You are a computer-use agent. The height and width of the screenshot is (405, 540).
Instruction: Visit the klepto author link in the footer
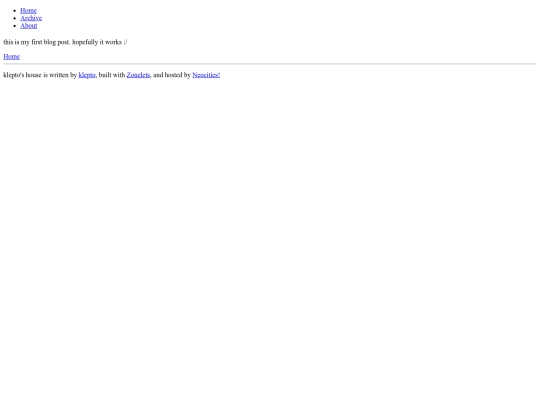(87, 75)
